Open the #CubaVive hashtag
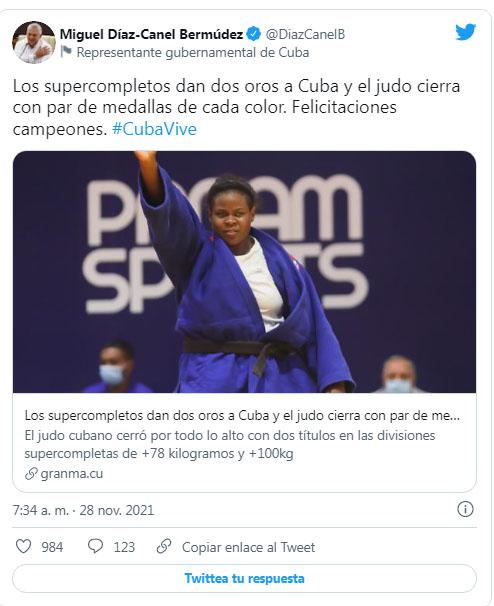Viewport: 494px width, 606px height. (154, 129)
